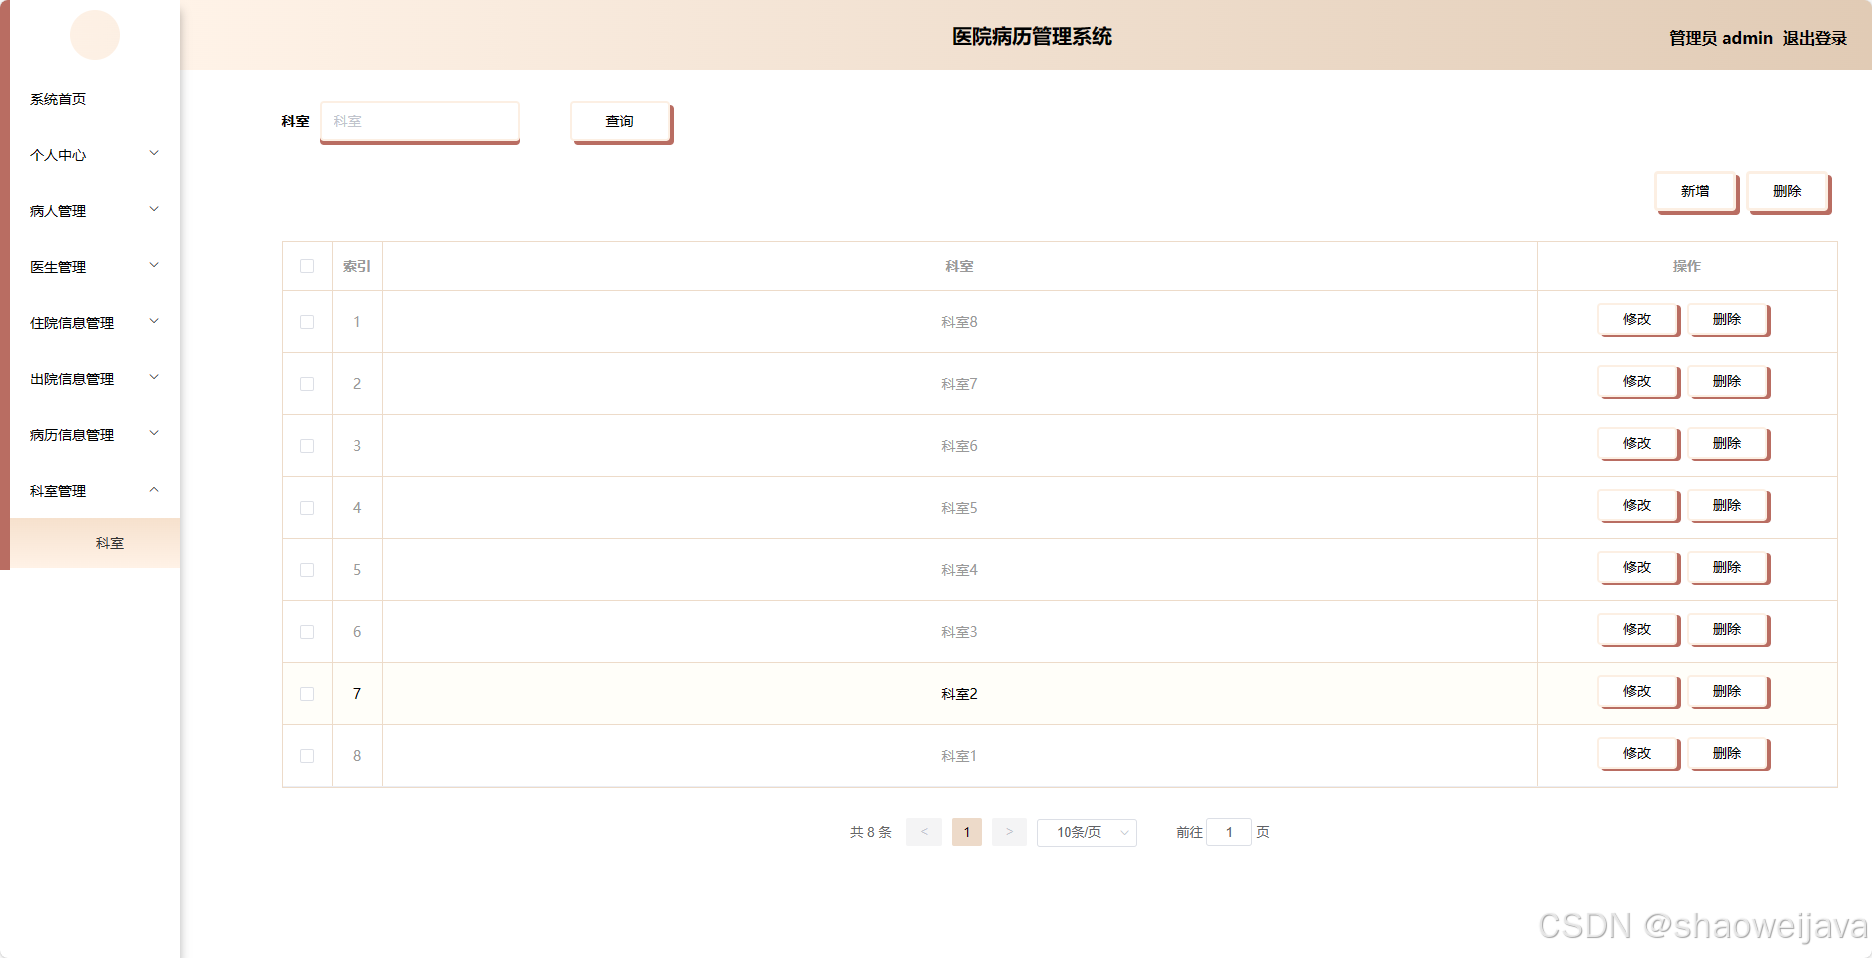Click the 查询 search button
This screenshot has width=1872, height=958.
619,121
